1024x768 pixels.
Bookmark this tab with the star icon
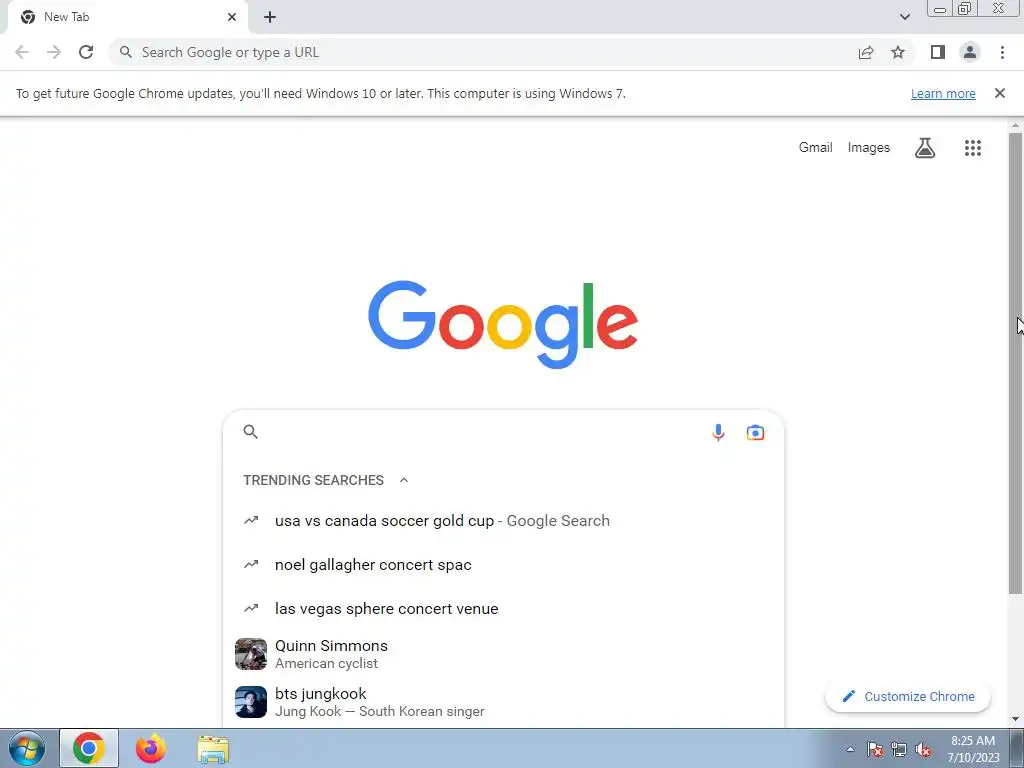898,52
